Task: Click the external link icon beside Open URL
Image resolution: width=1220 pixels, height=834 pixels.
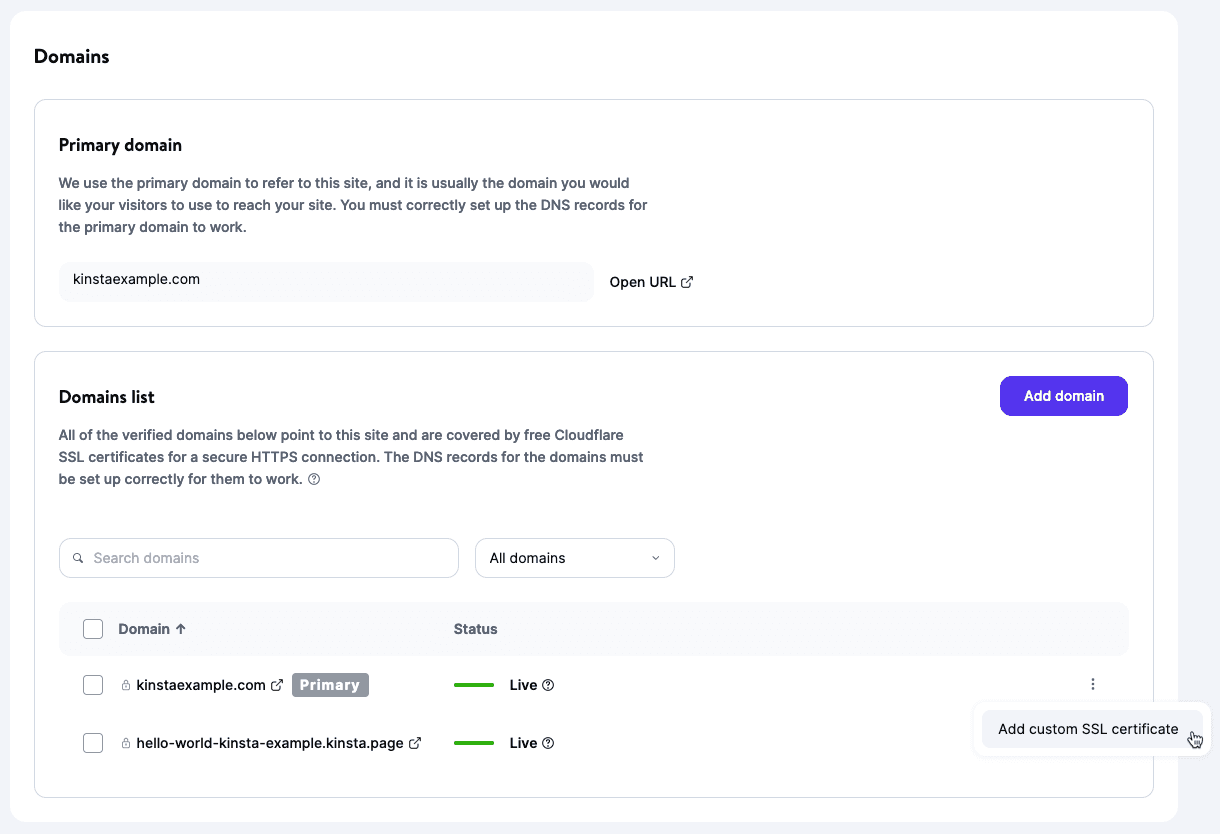Action: pyautogui.click(x=687, y=282)
